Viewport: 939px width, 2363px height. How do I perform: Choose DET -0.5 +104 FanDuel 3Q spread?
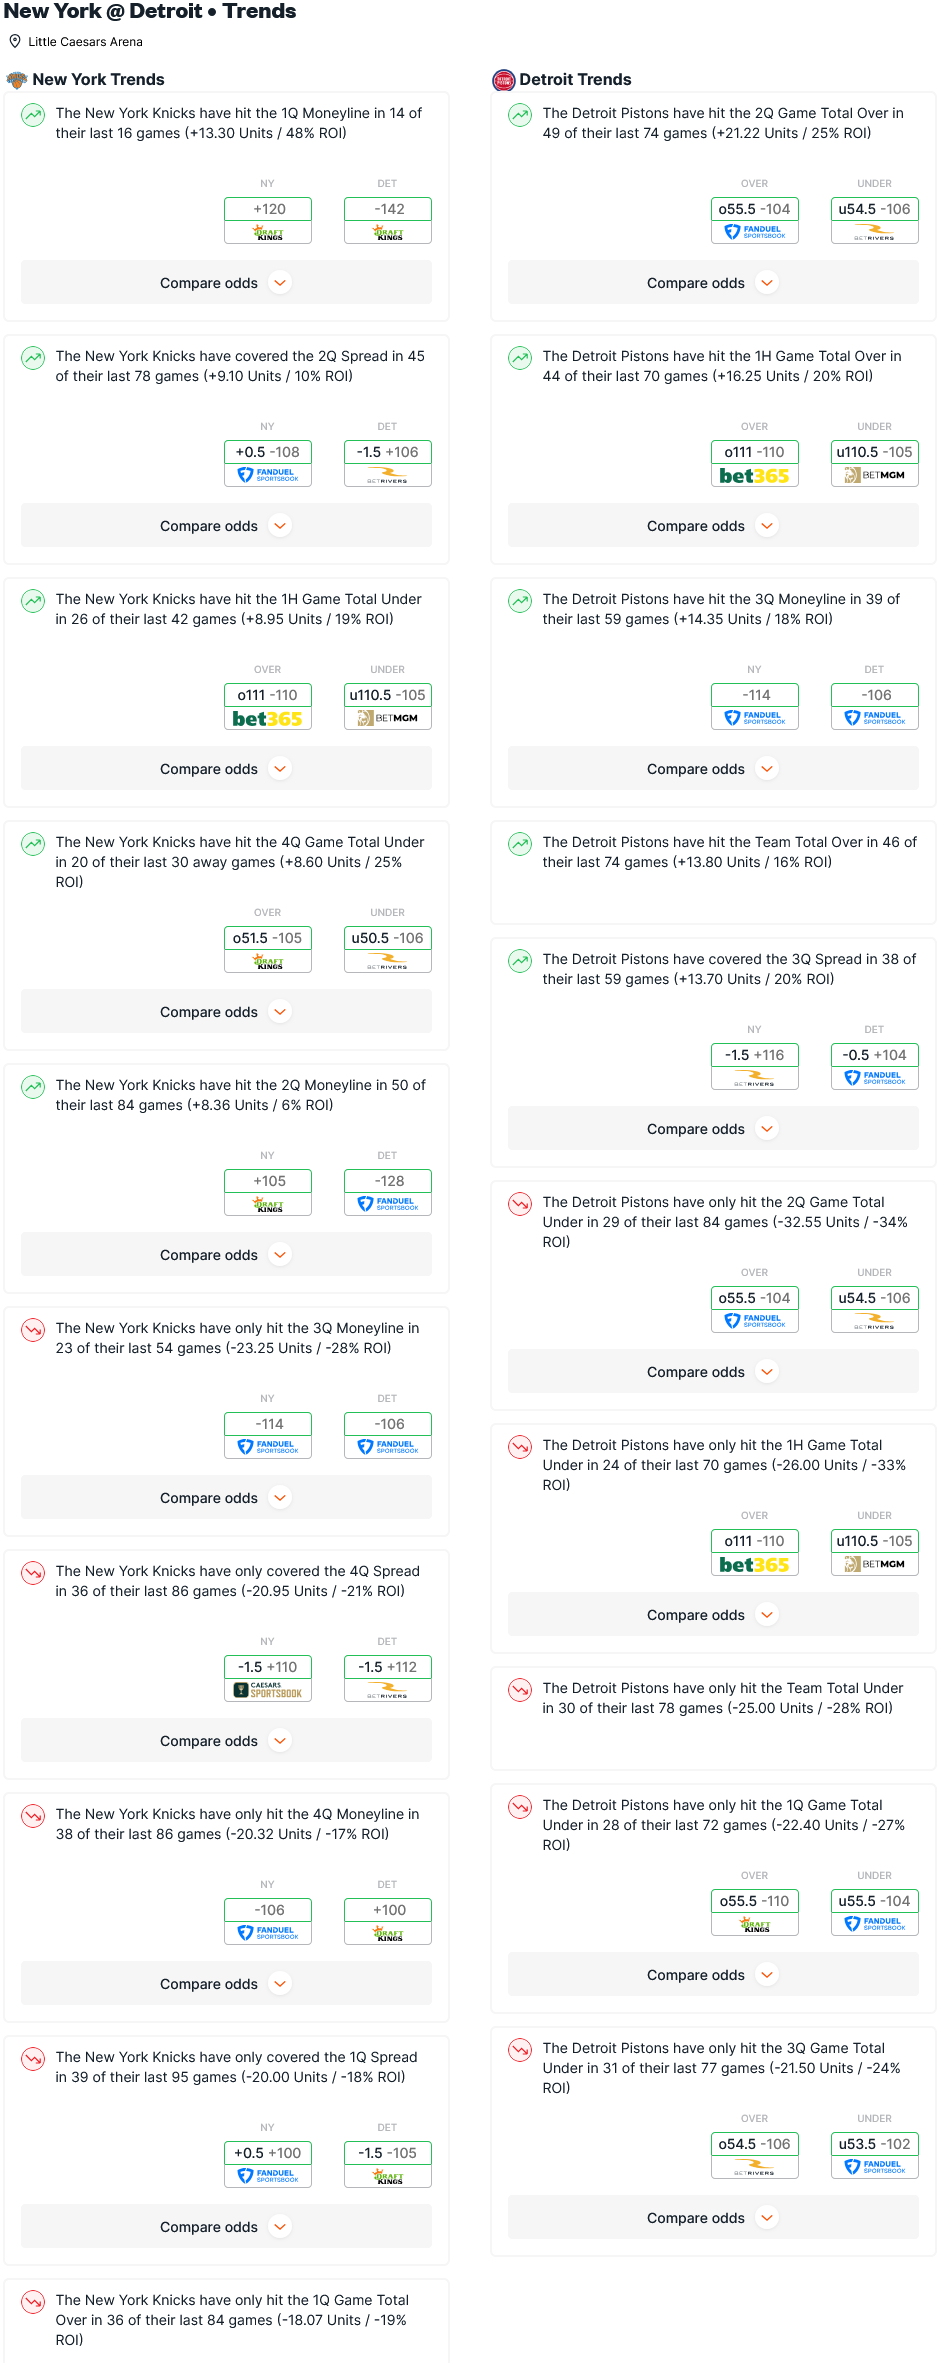coord(874,1066)
